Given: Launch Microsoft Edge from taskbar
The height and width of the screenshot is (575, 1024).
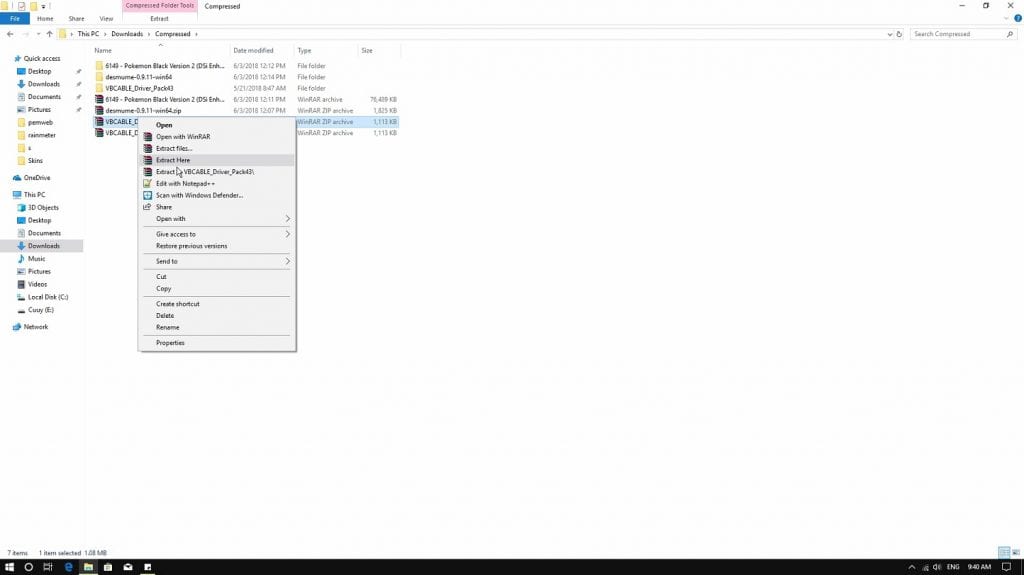Looking at the screenshot, I should pyautogui.click(x=69, y=567).
